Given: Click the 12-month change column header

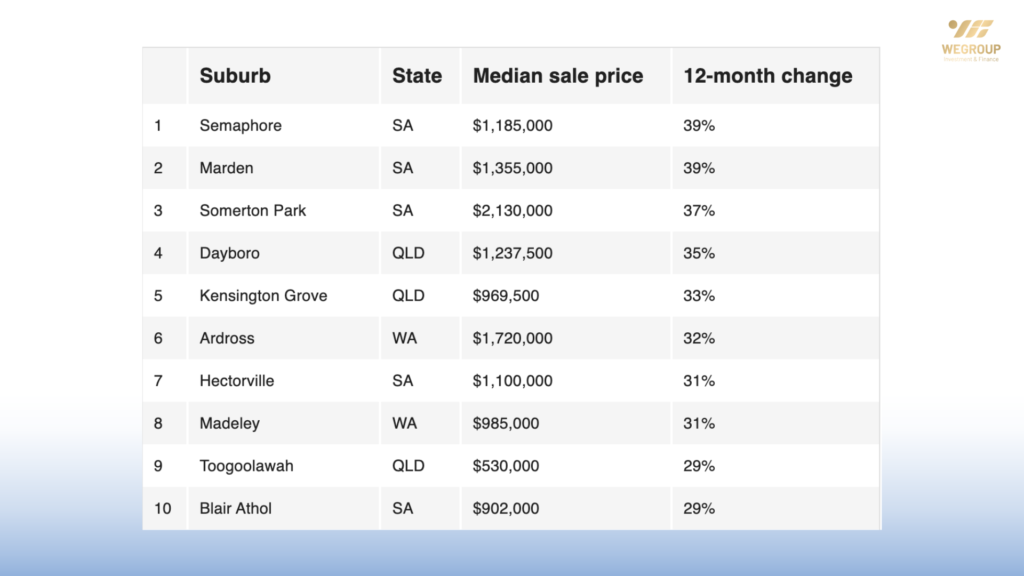Looking at the screenshot, I should point(767,76).
